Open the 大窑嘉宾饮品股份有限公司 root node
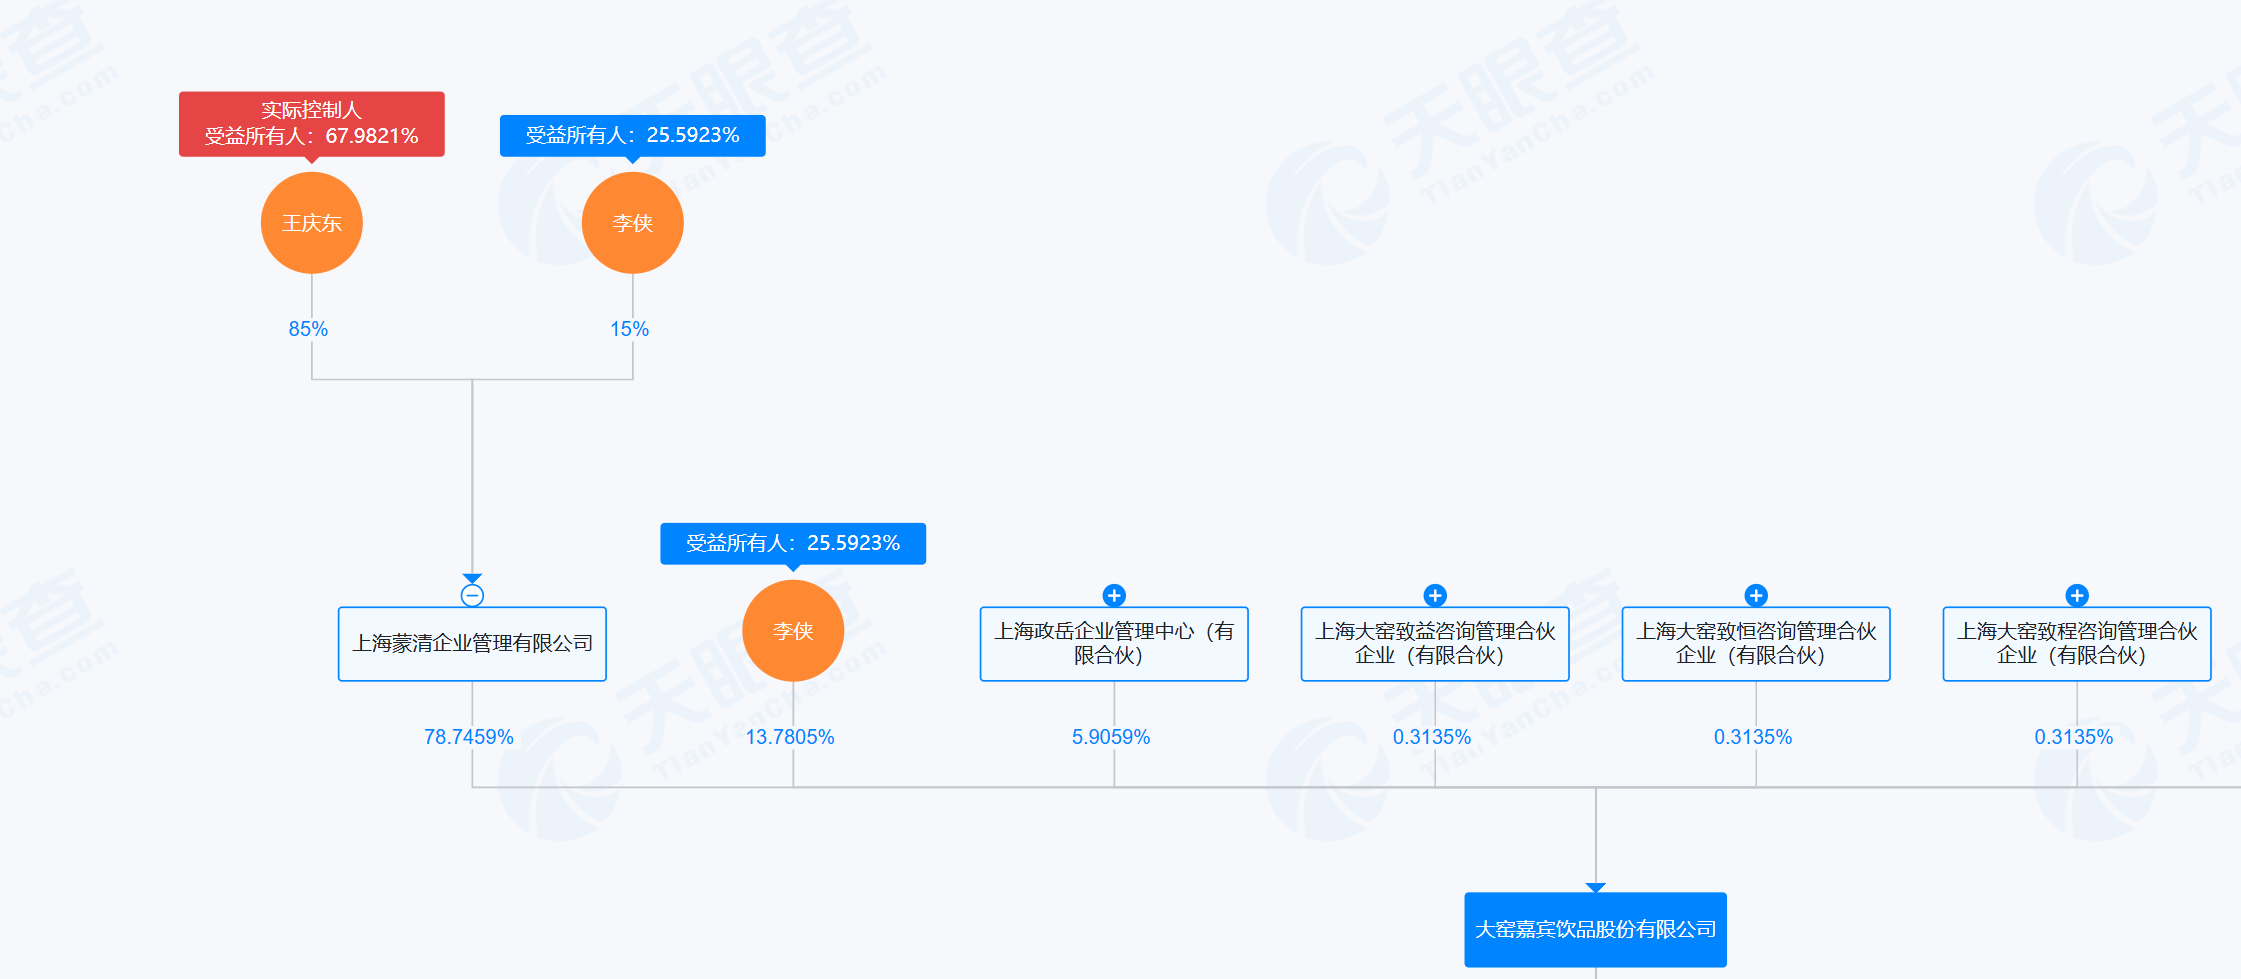The image size is (2241, 979). click(x=1596, y=930)
